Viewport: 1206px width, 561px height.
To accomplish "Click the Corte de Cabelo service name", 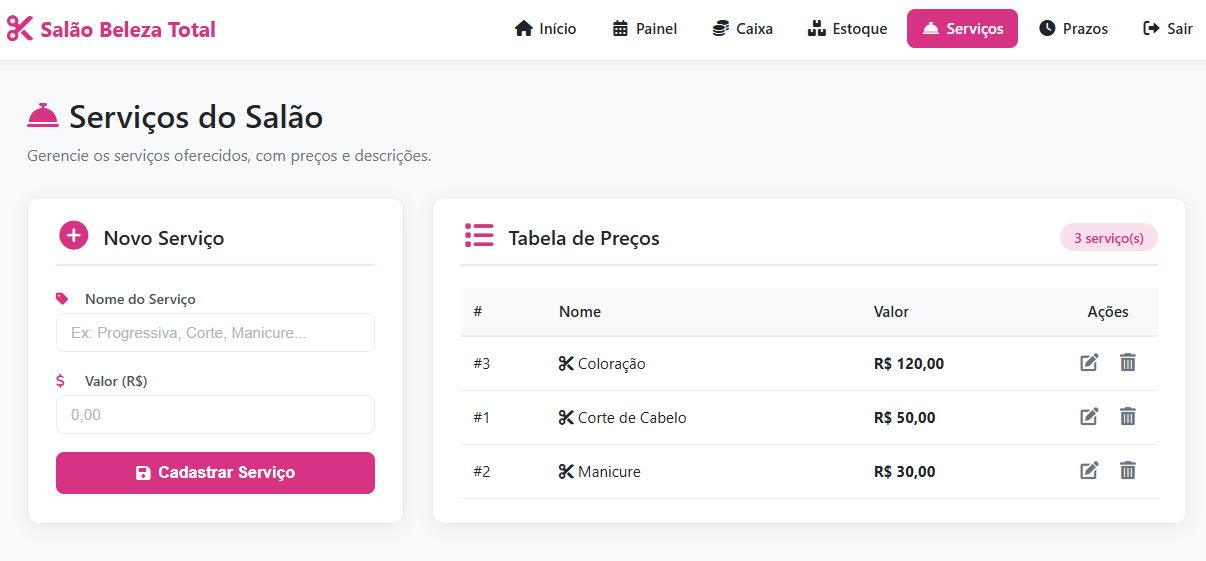I will 632,418.
